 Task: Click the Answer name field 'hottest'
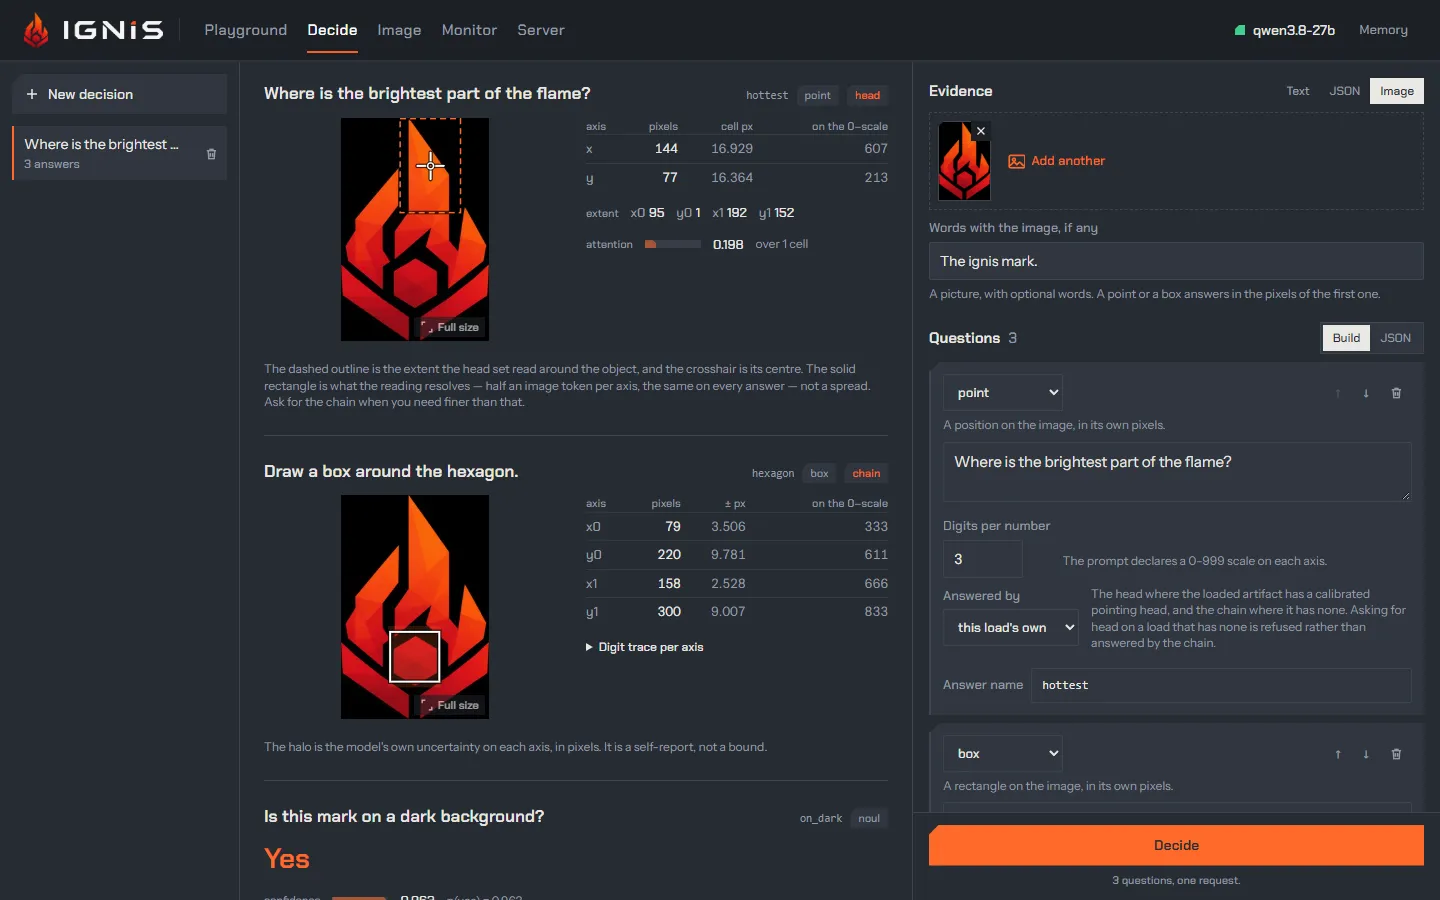tap(1221, 685)
